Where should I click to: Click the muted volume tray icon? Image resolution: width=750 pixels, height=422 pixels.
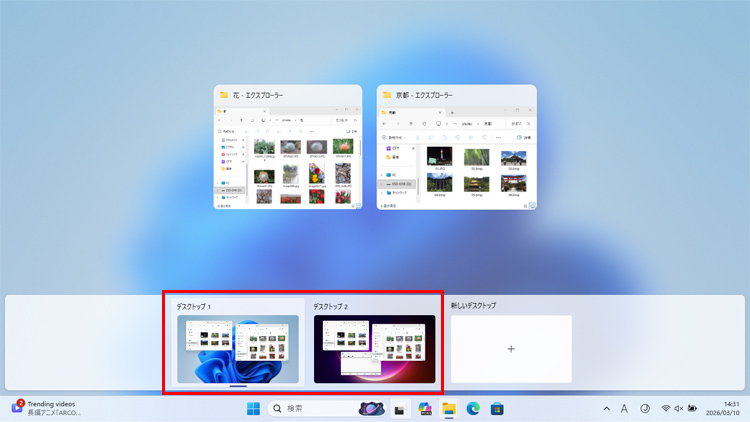(x=679, y=409)
